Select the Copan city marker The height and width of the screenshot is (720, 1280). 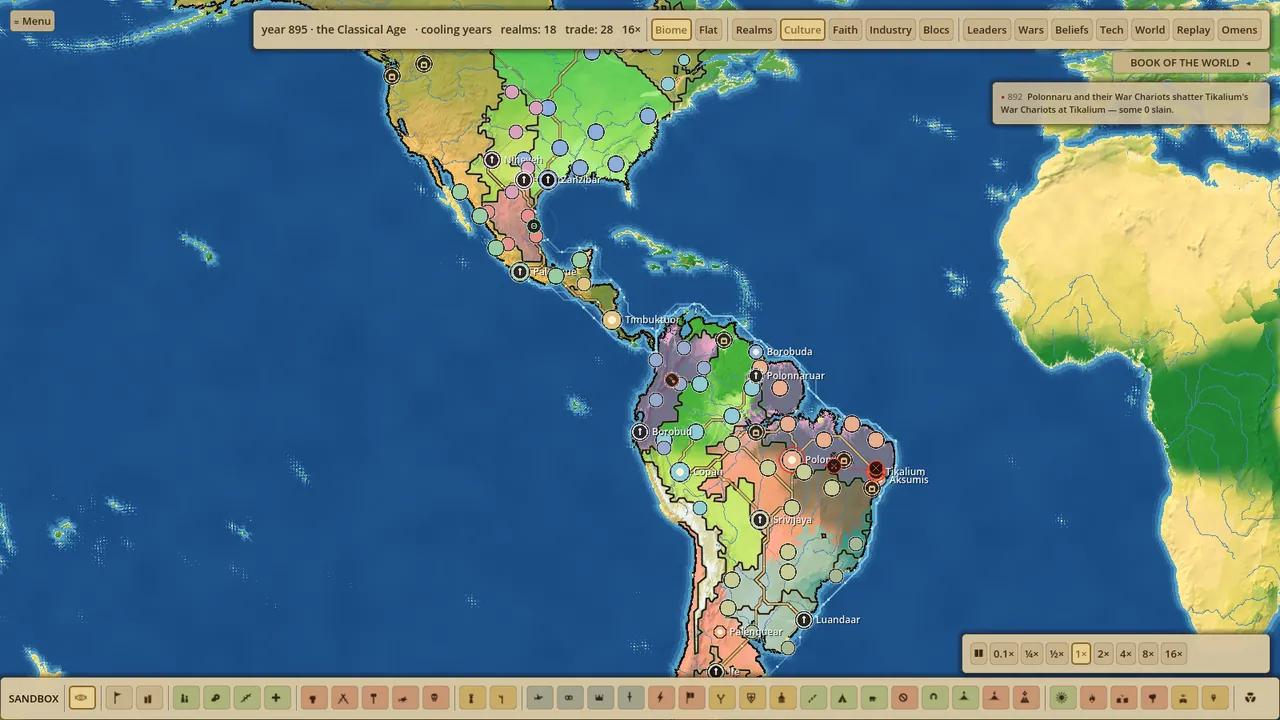680,472
